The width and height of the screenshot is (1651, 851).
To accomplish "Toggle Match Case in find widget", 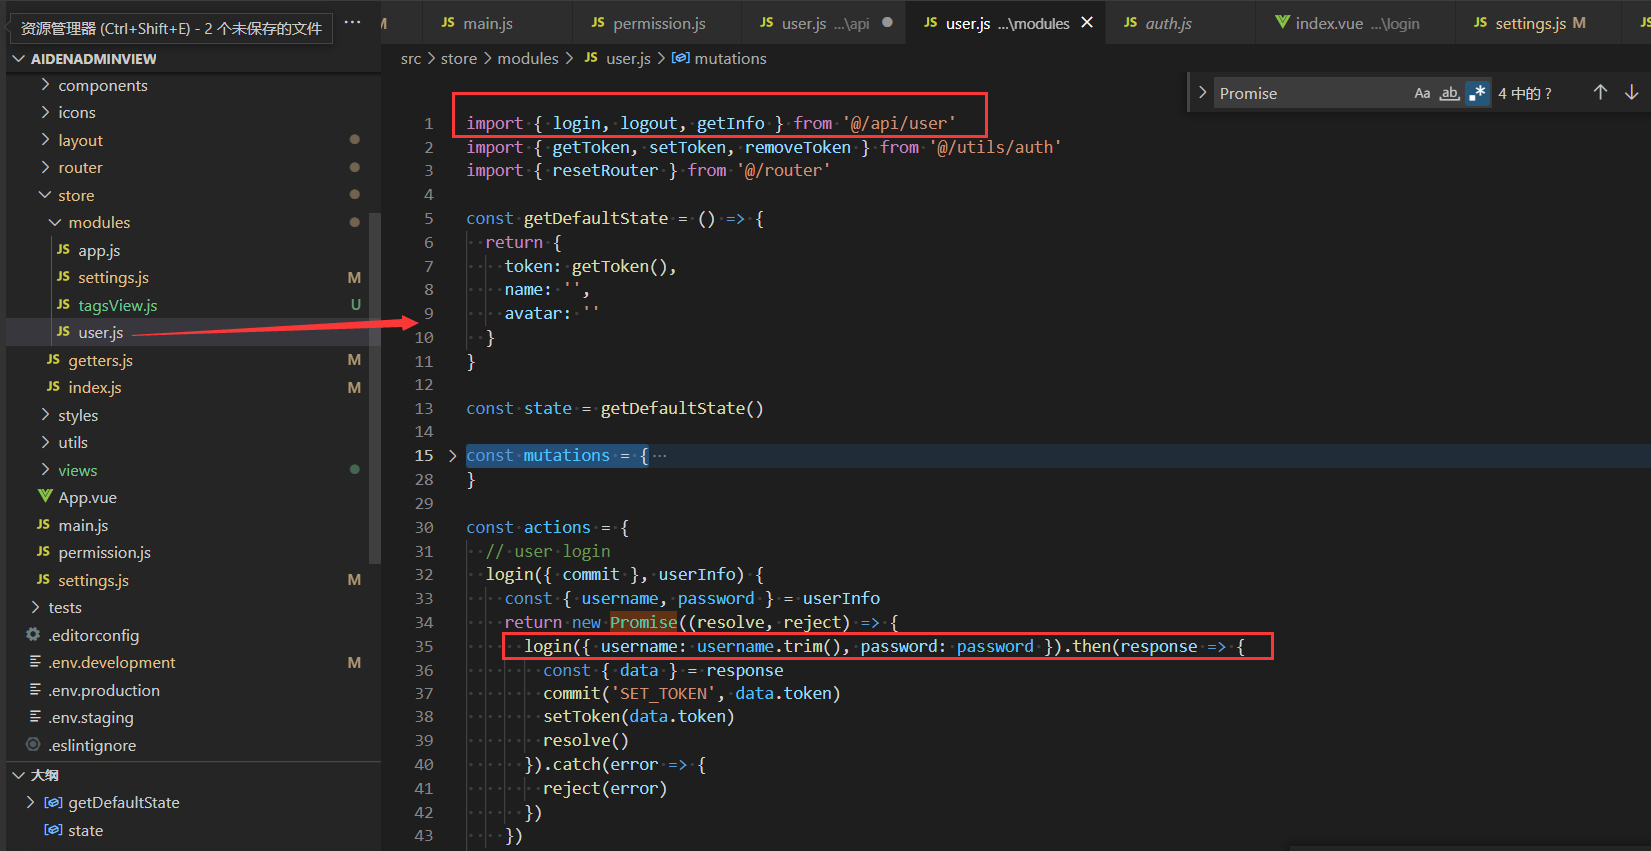I will 1422,93.
